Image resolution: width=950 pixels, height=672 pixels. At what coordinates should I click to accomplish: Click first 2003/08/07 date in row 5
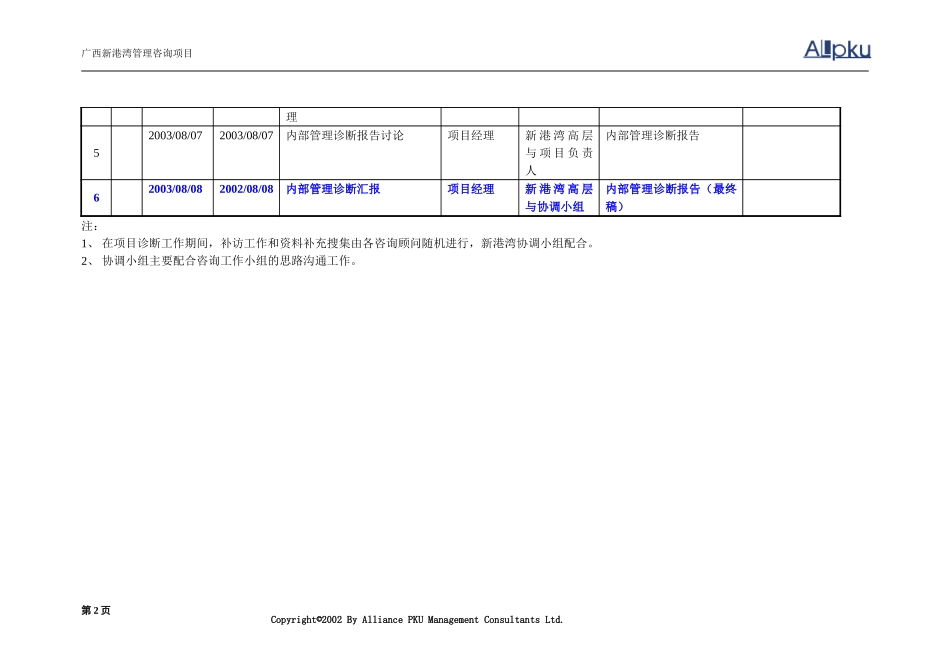click(x=175, y=136)
